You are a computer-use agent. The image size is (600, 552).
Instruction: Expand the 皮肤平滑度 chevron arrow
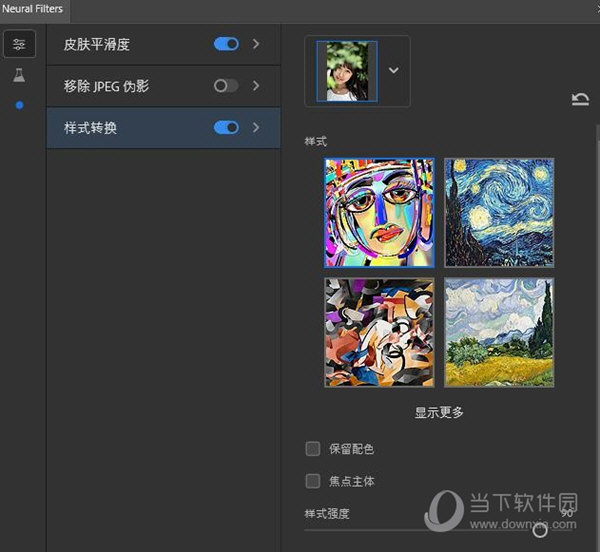[256, 44]
